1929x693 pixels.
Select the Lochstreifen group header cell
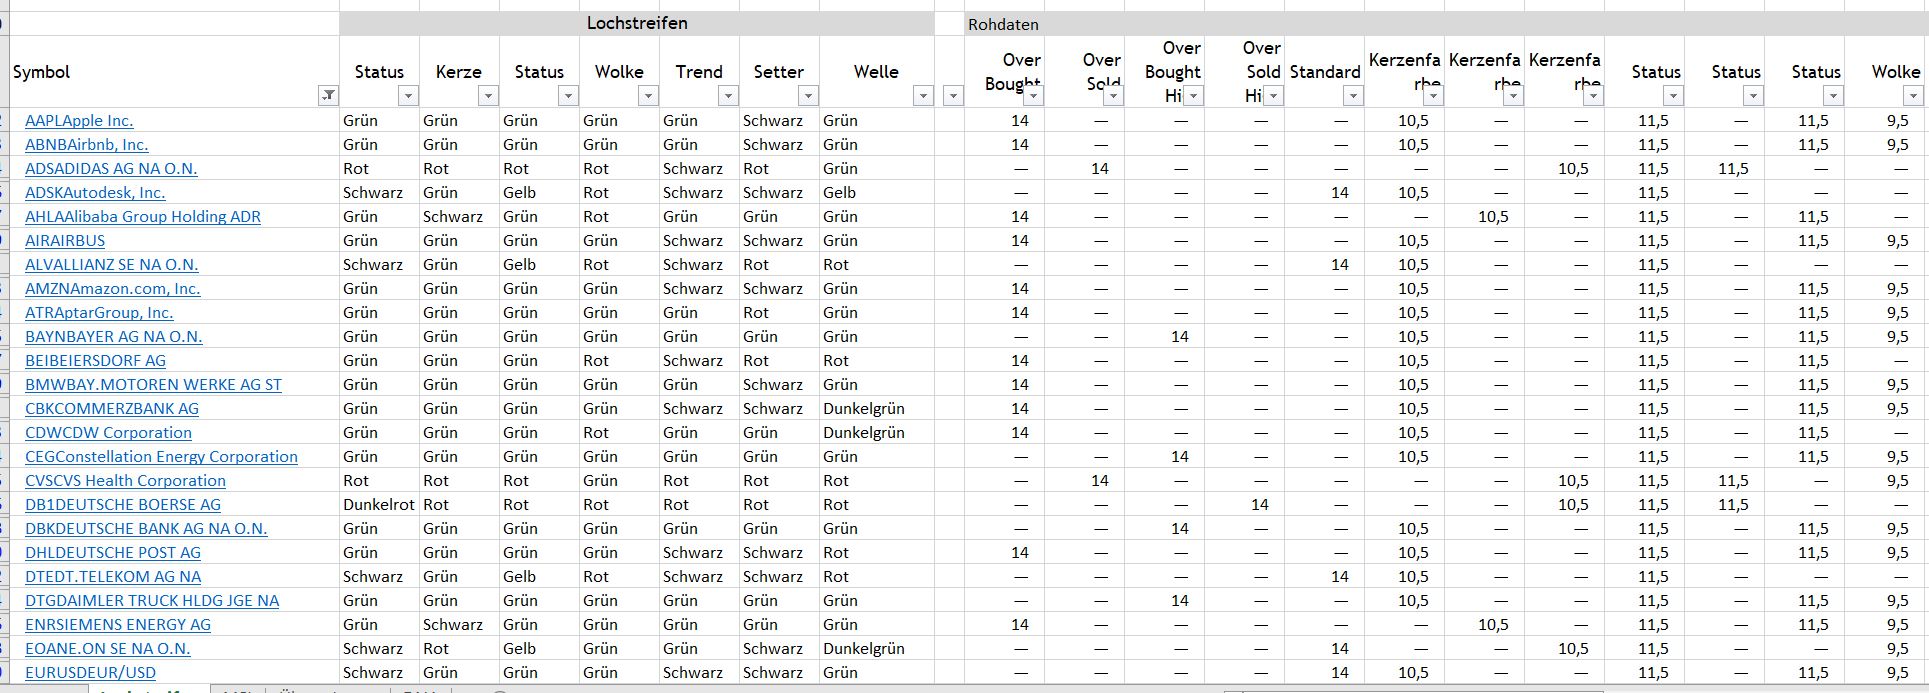coord(637,23)
